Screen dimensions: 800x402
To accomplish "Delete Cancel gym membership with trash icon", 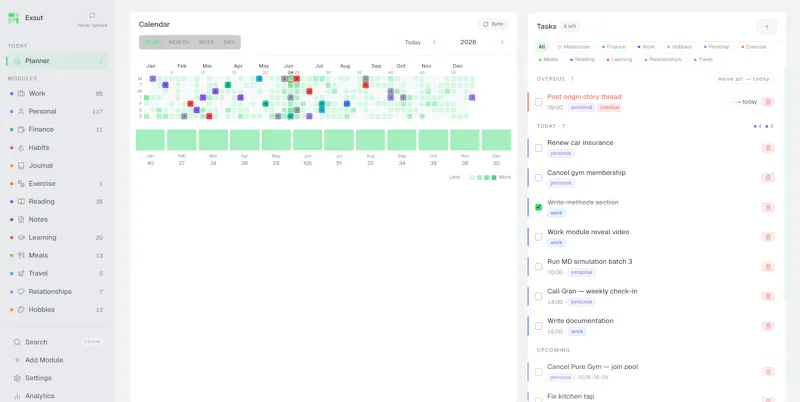I will click(x=768, y=178).
